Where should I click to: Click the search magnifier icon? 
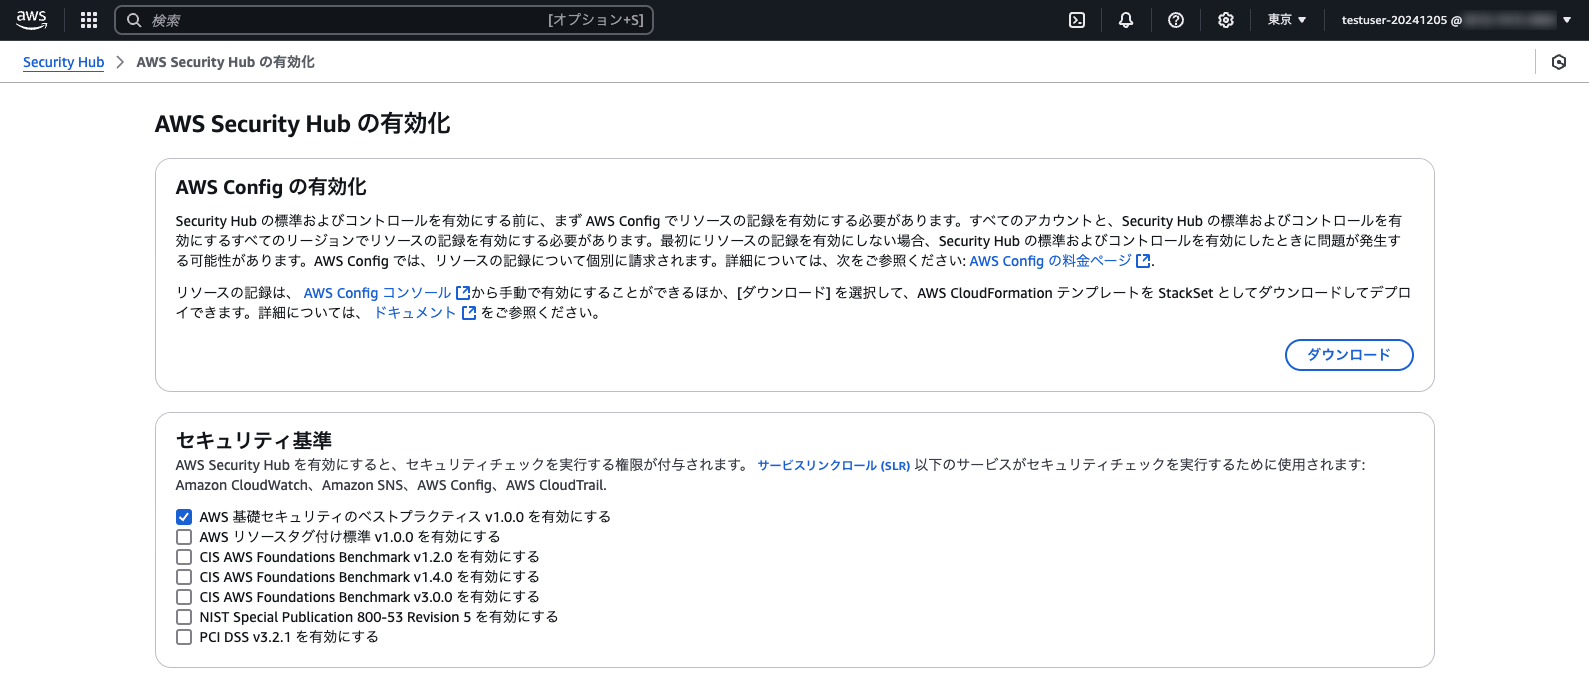(134, 20)
